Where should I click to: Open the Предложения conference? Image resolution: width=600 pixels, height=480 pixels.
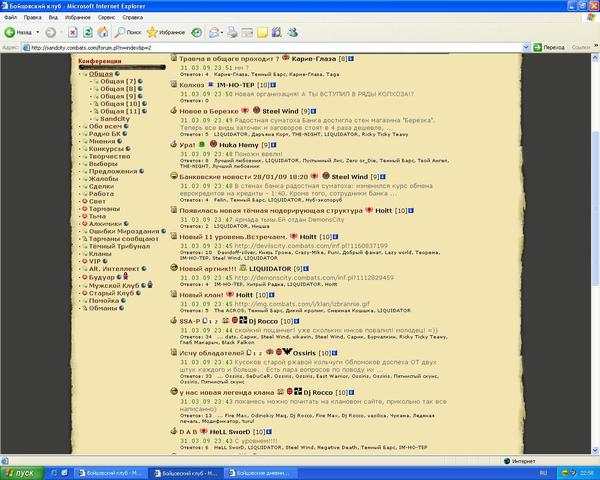coord(113,171)
